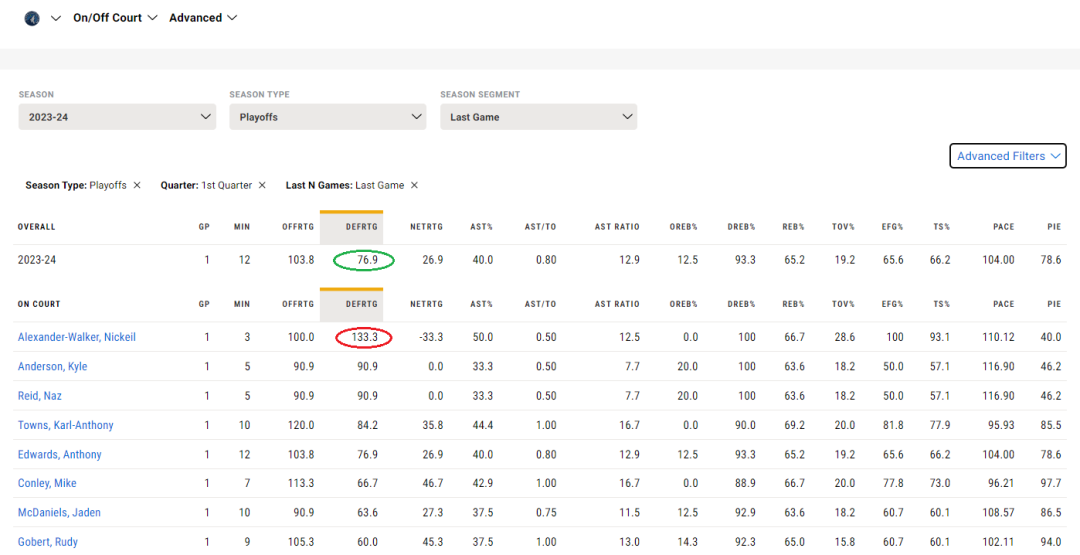The width and height of the screenshot is (1080, 555).
Task: Open the Advanced stats type dropdown
Action: (x=202, y=18)
